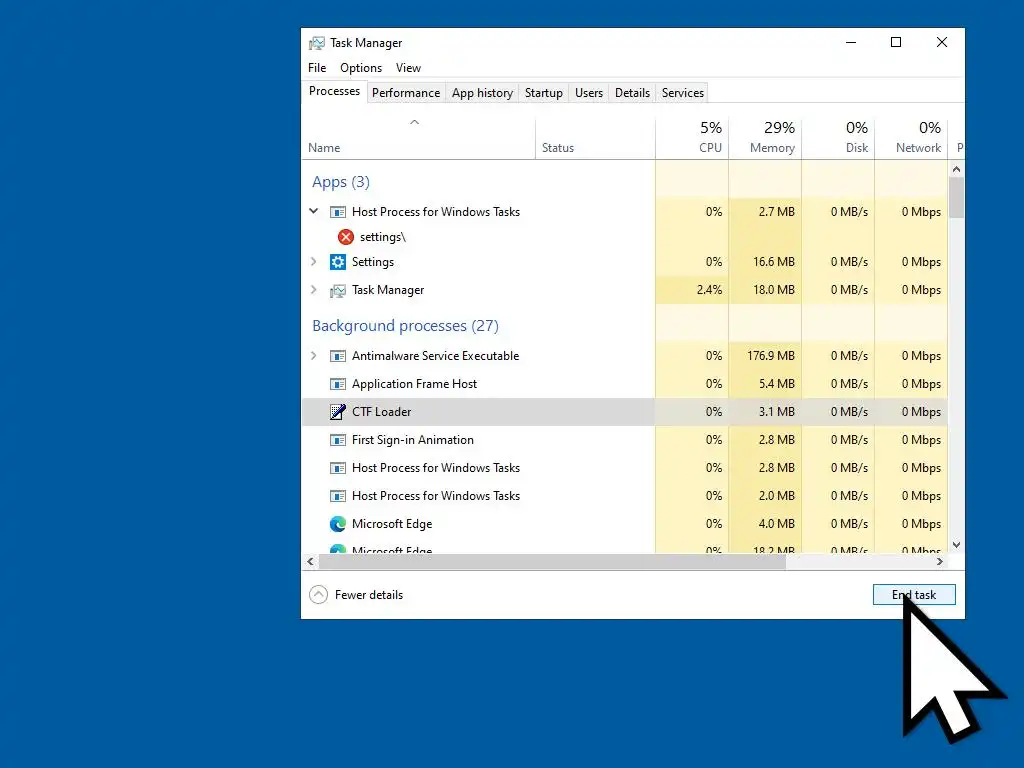
Task: Click Microsoft Edge icon with 4.0 MB
Action: click(338, 524)
